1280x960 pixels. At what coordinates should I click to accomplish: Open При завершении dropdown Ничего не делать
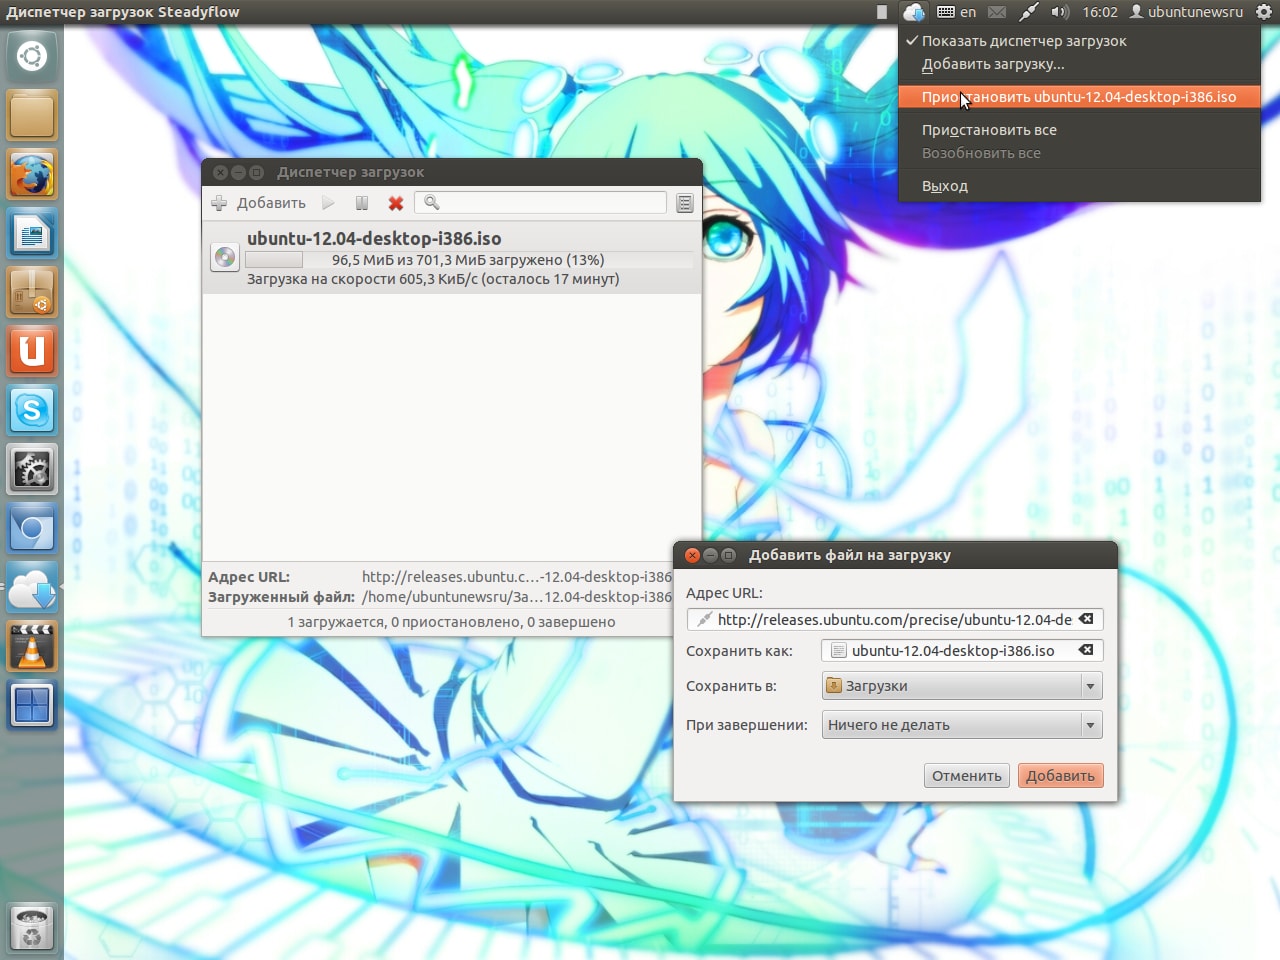[x=962, y=725]
